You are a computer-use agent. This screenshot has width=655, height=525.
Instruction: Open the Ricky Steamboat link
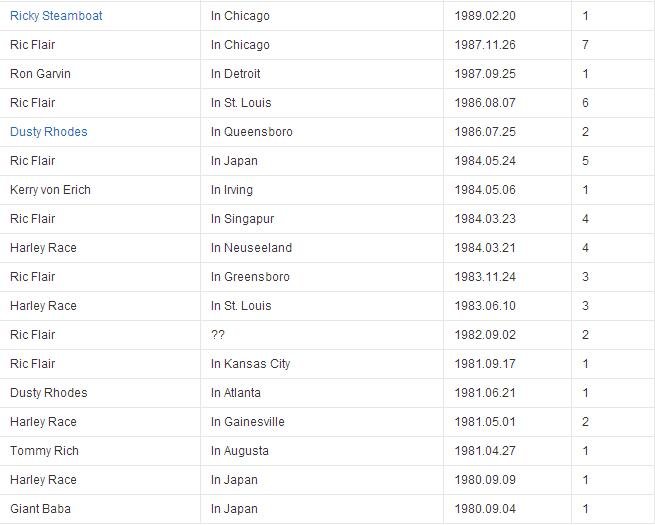click(x=56, y=16)
